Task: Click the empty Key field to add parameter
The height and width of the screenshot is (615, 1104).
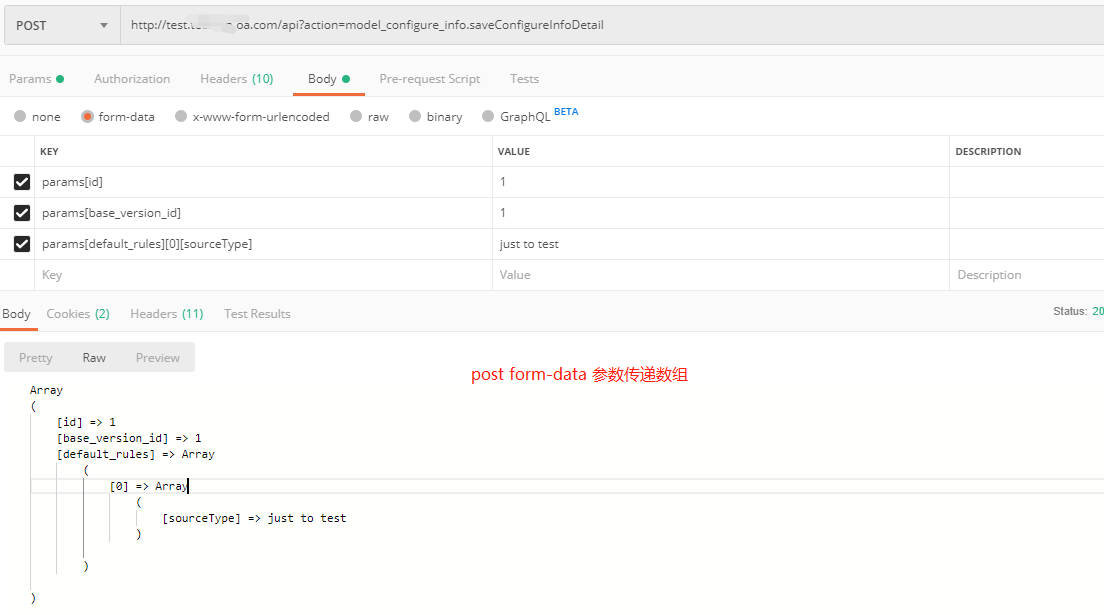Action: point(200,274)
